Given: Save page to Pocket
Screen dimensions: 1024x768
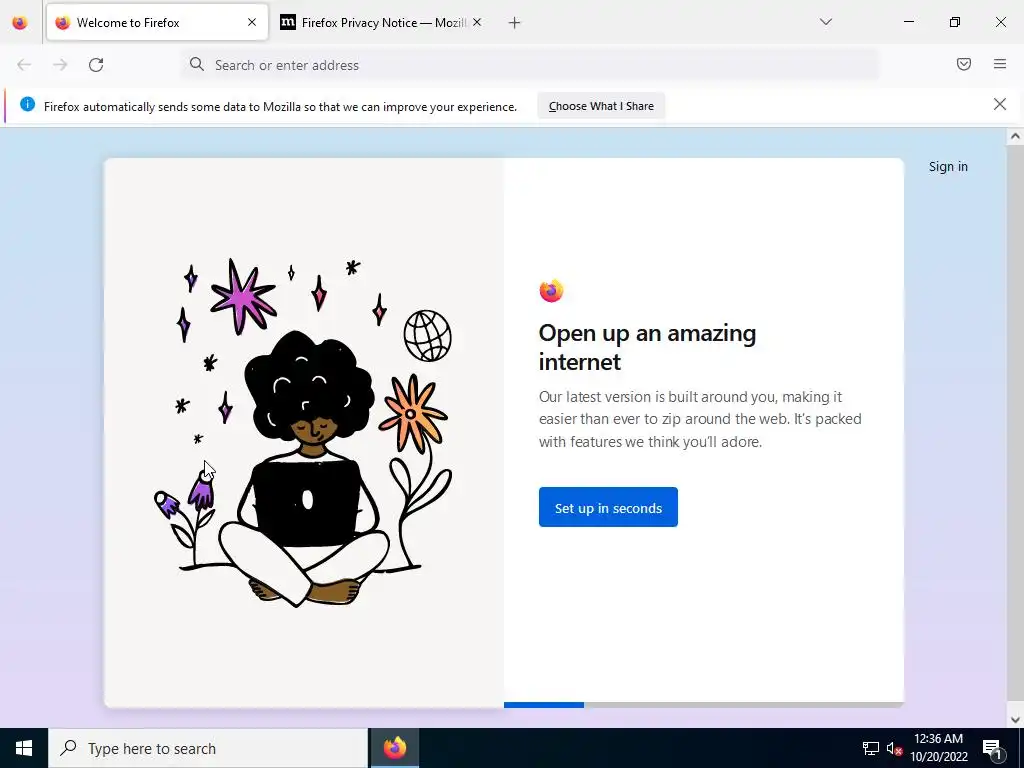Looking at the screenshot, I should click(x=964, y=64).
